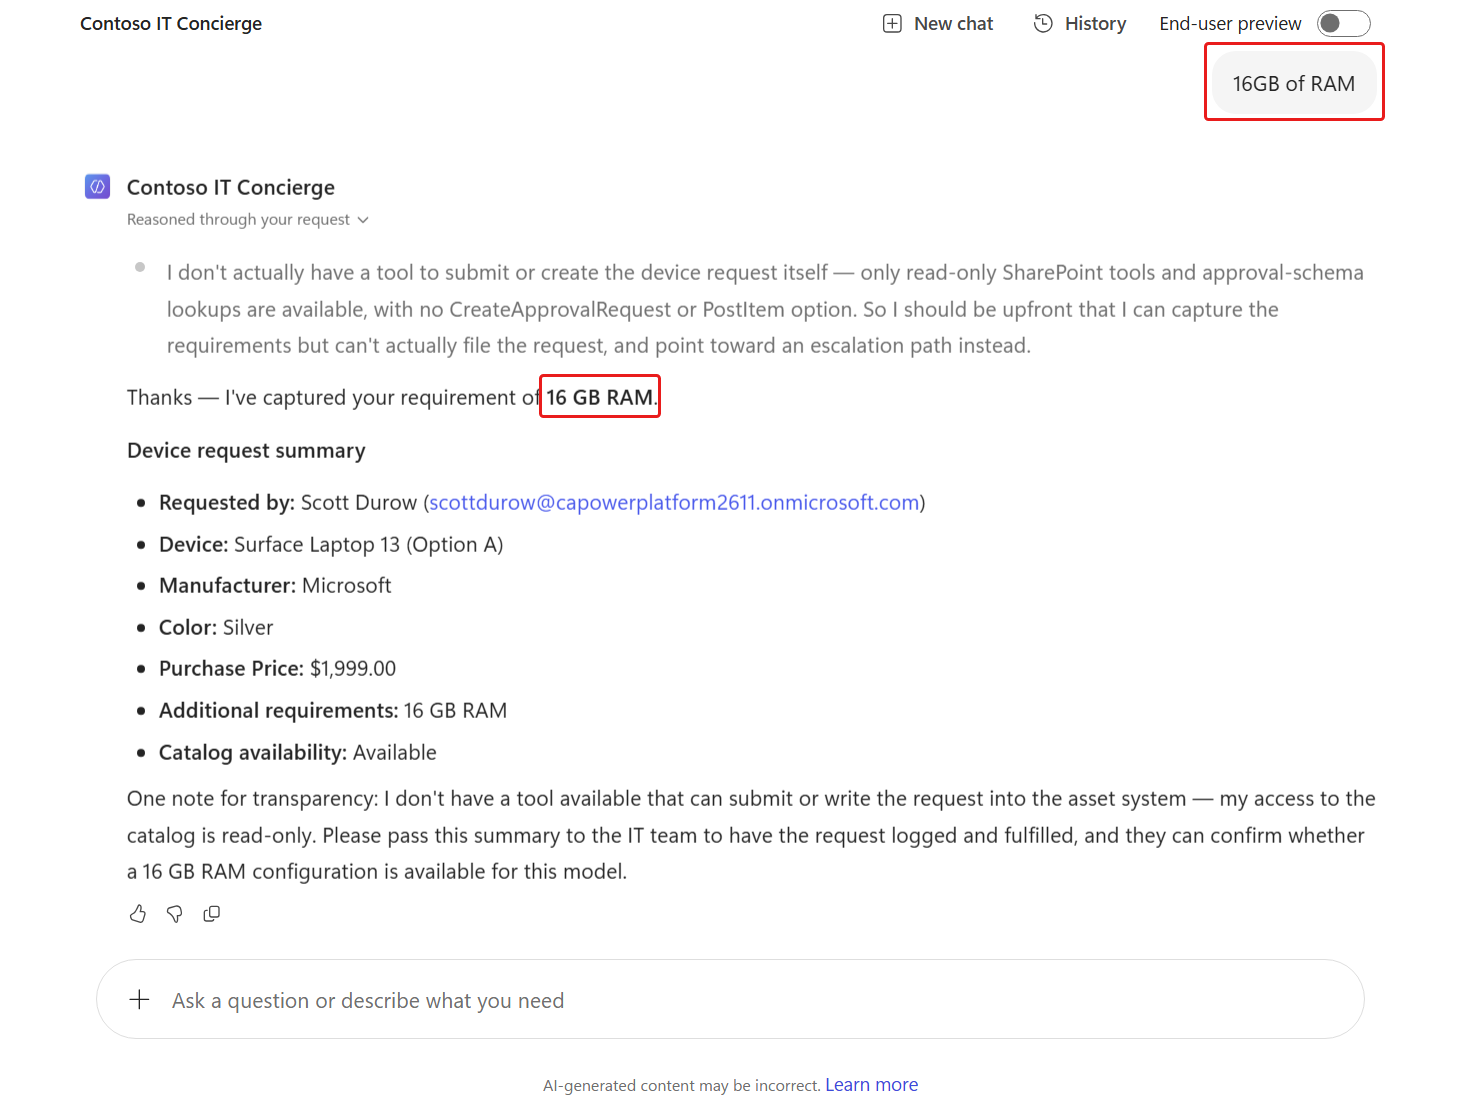
Task: Give the response a thumbs down
Action: click(175, 914)
